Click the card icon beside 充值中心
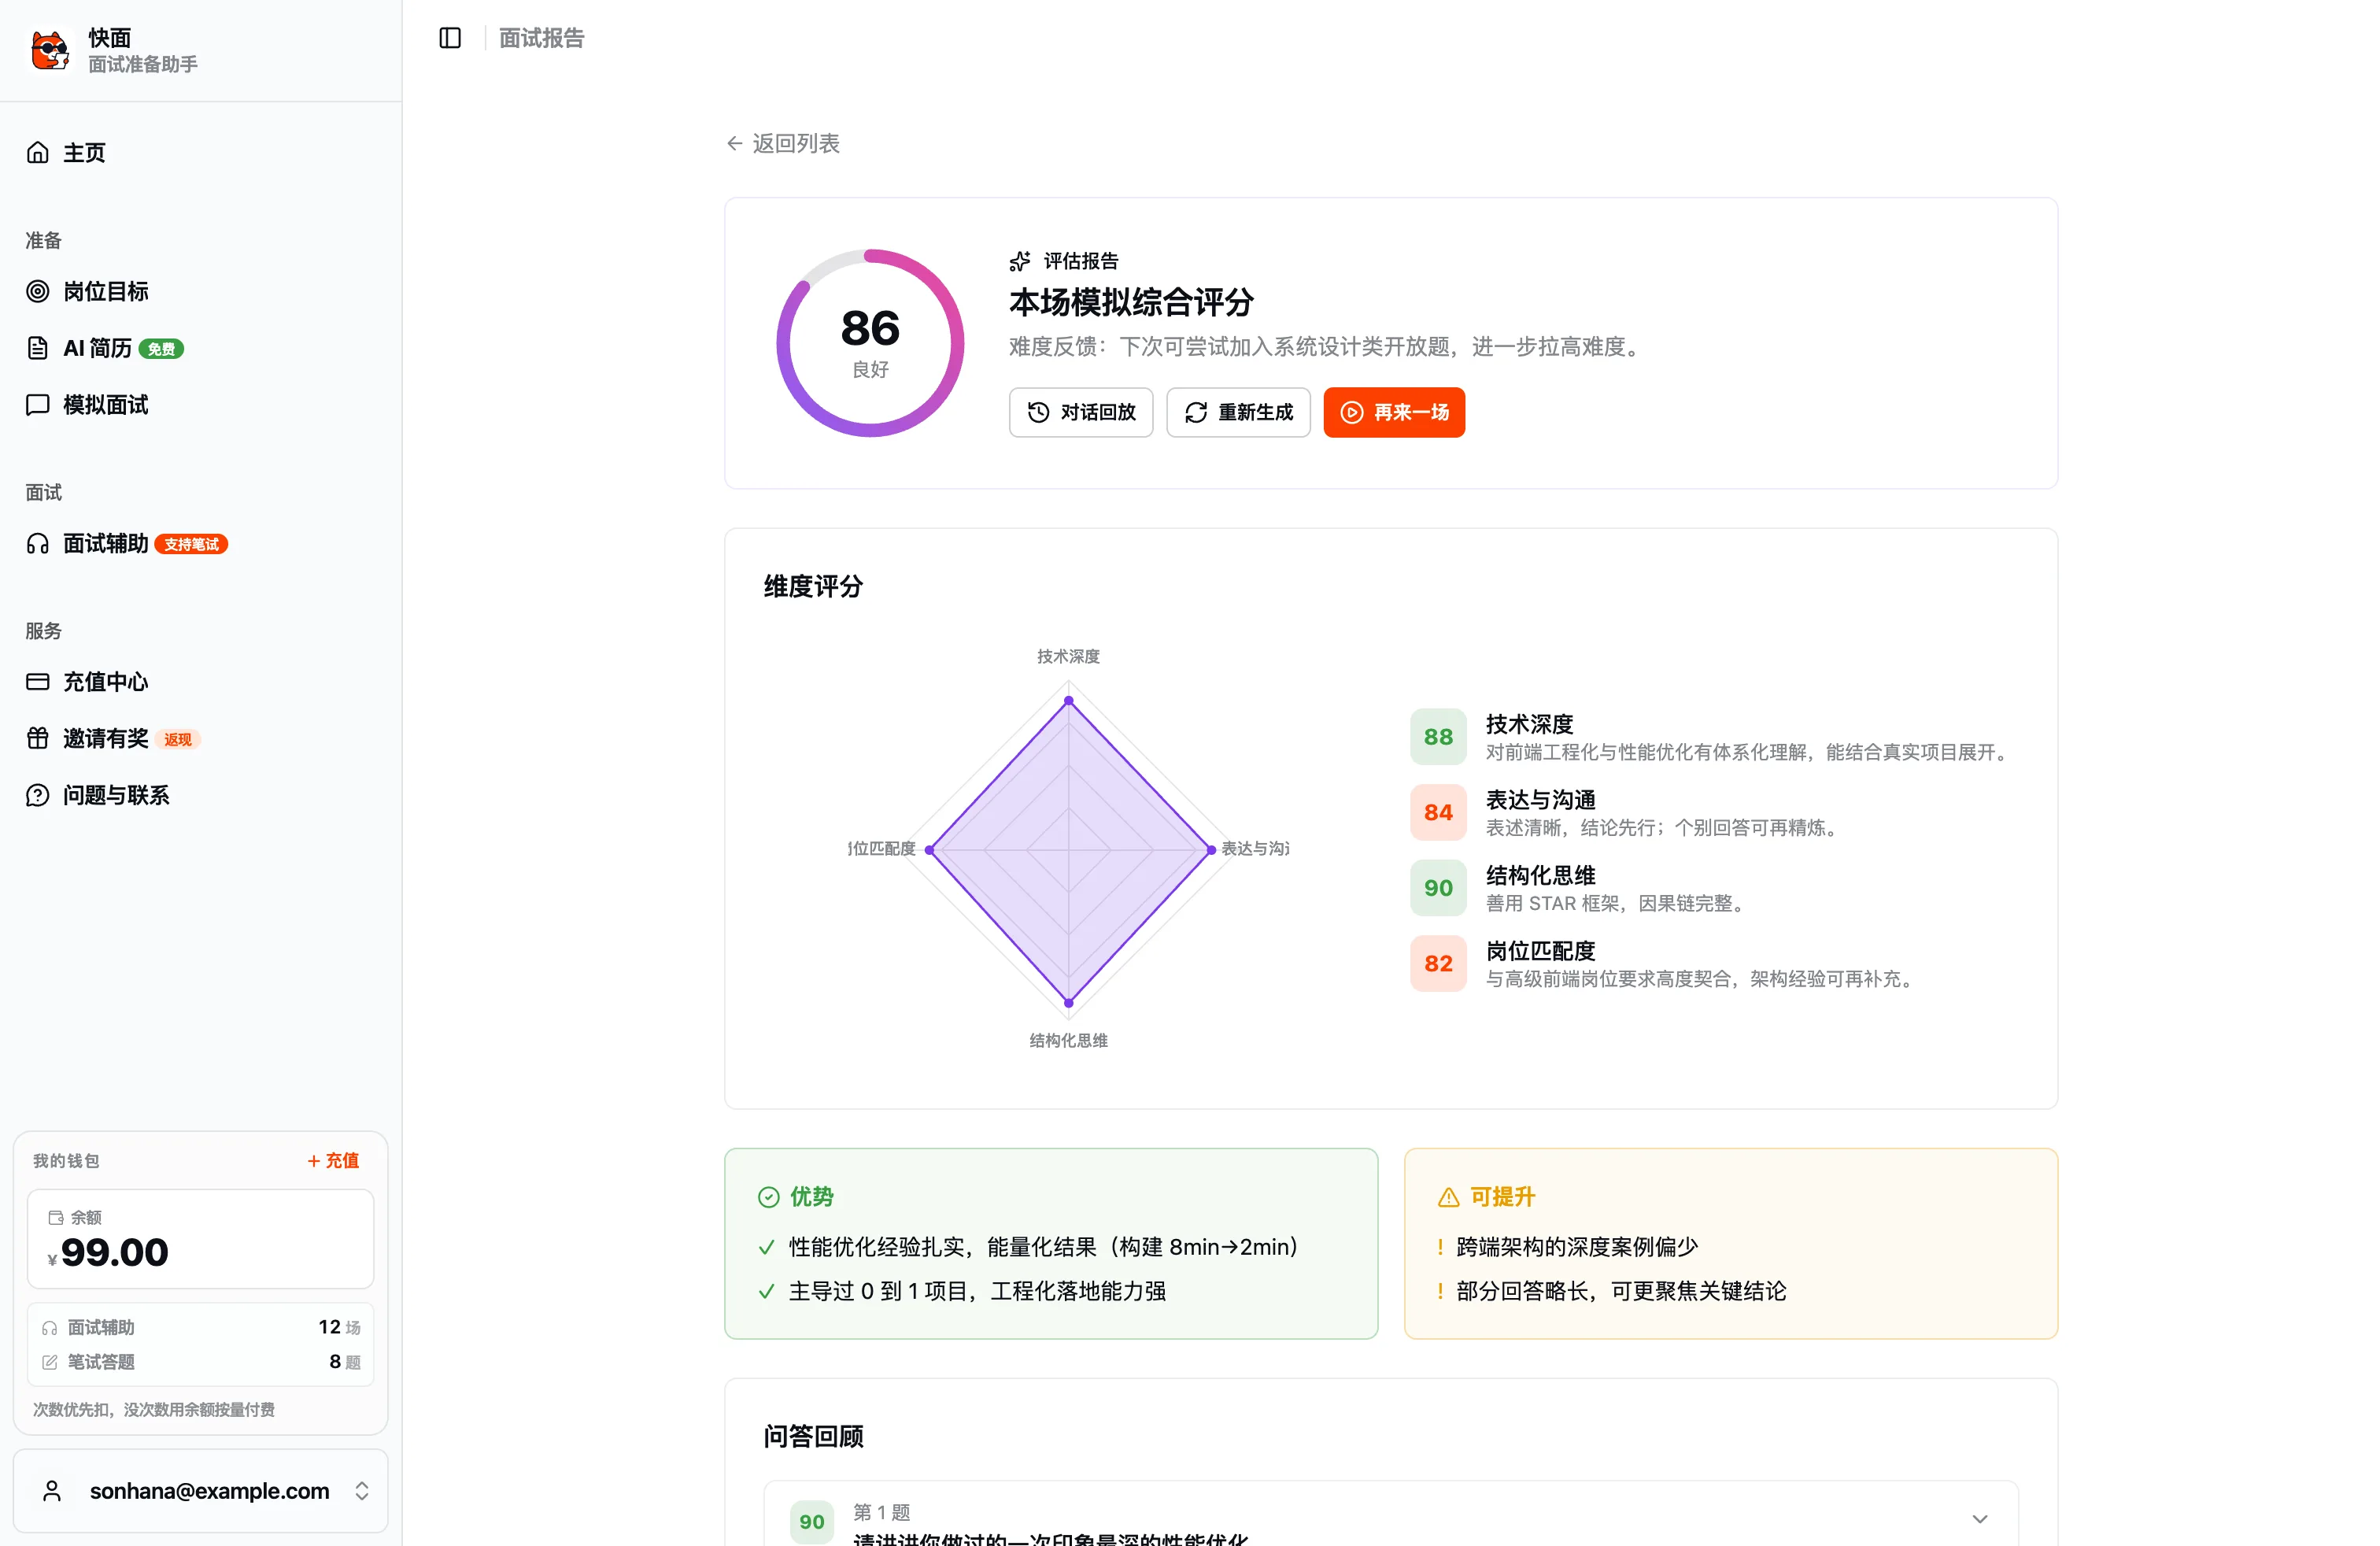This screenshot has width=2380, height=1546. (x=38, y=682)
